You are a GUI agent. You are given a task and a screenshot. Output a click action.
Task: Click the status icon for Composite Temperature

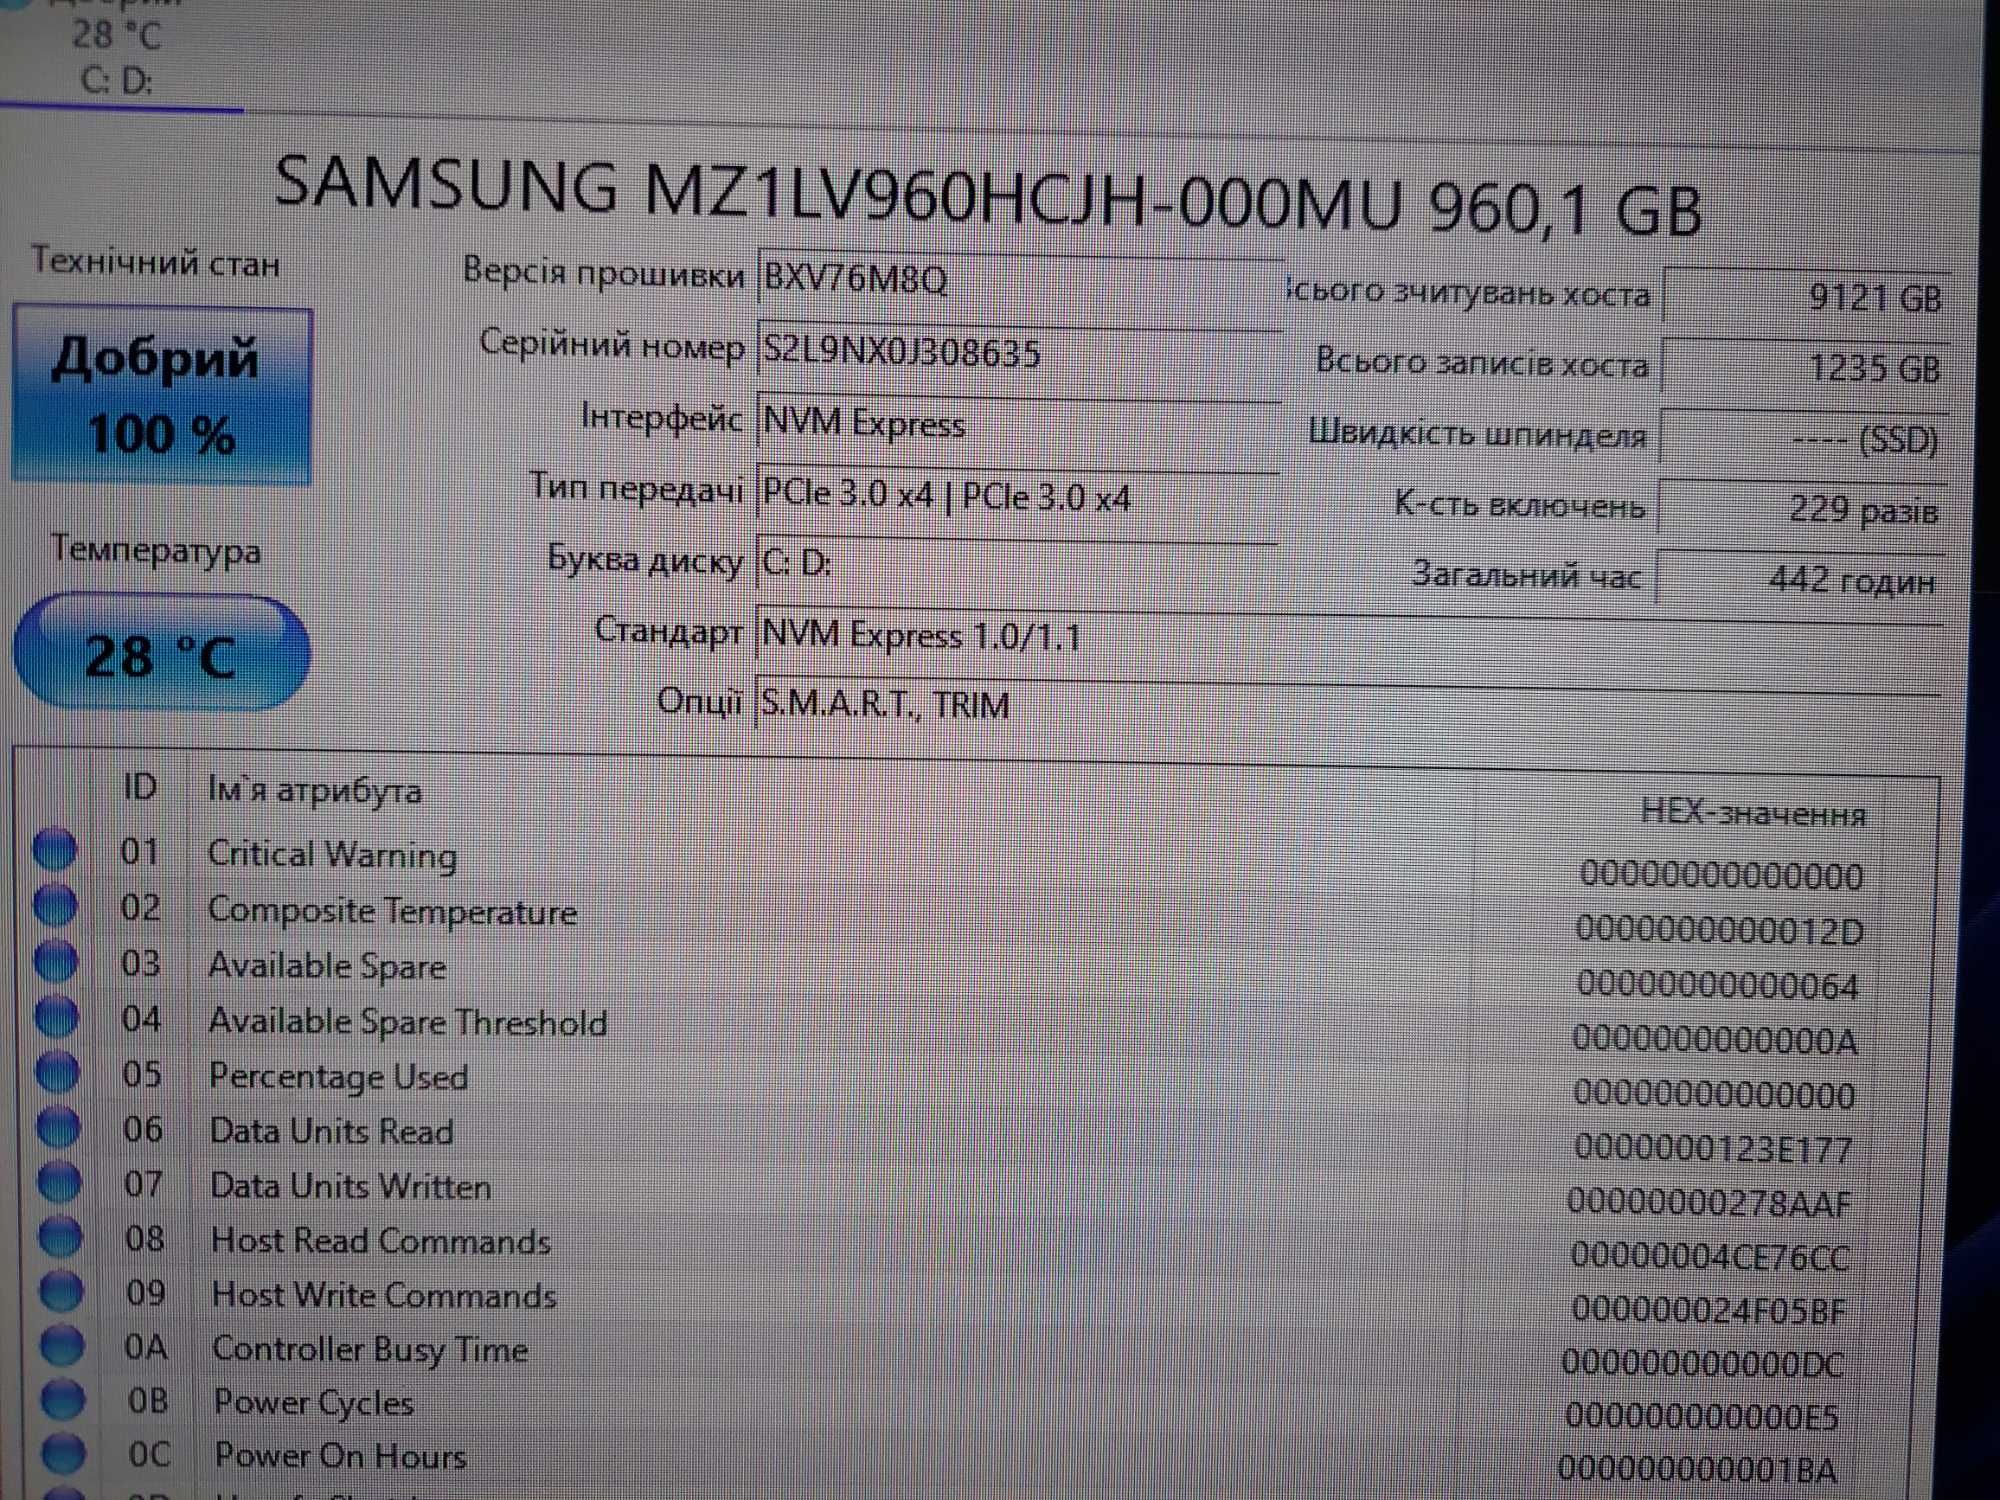click(55, 905)
